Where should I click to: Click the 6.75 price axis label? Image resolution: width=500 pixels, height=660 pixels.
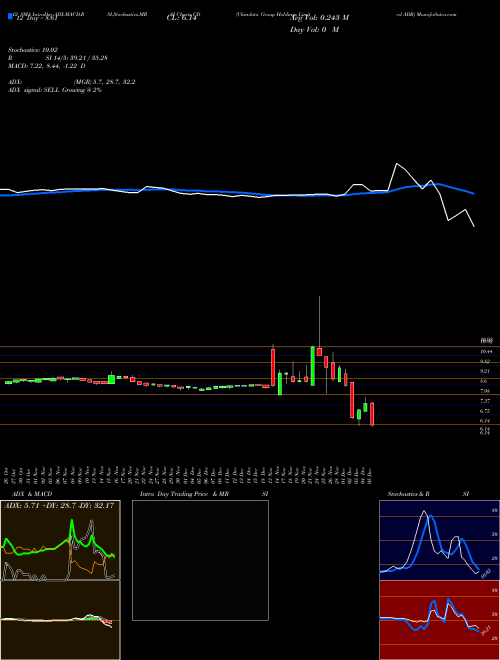click(x=485, y=411)
